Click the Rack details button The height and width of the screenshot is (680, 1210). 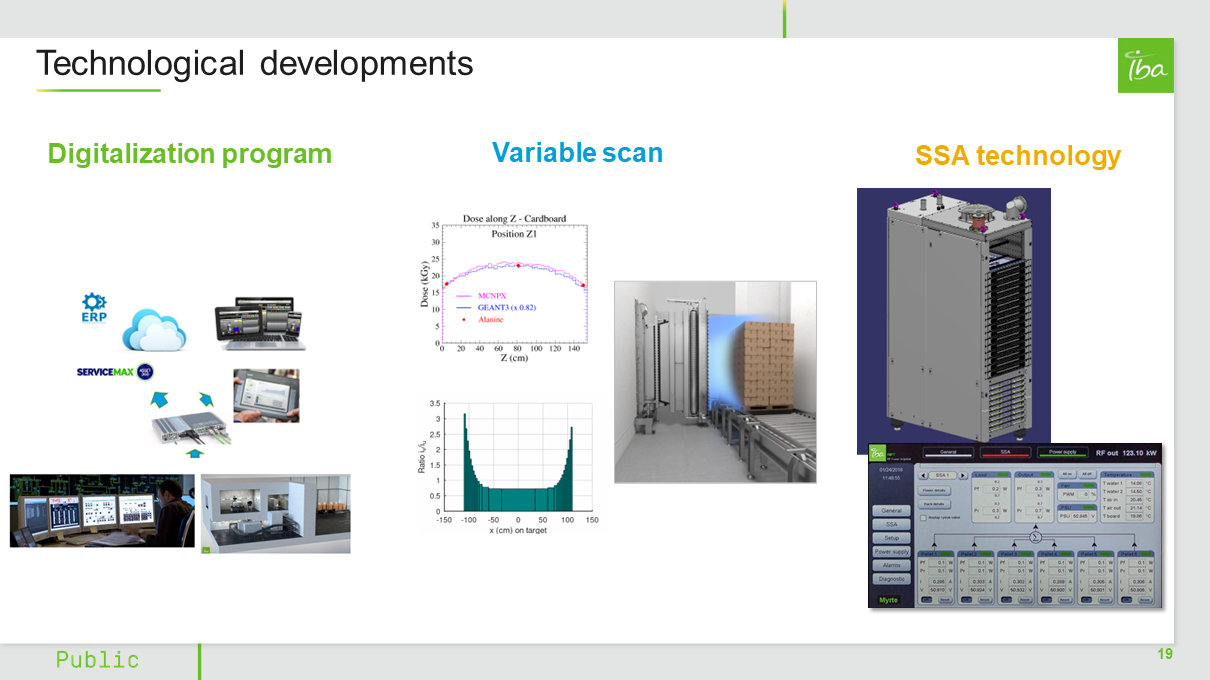coord(934,504)
